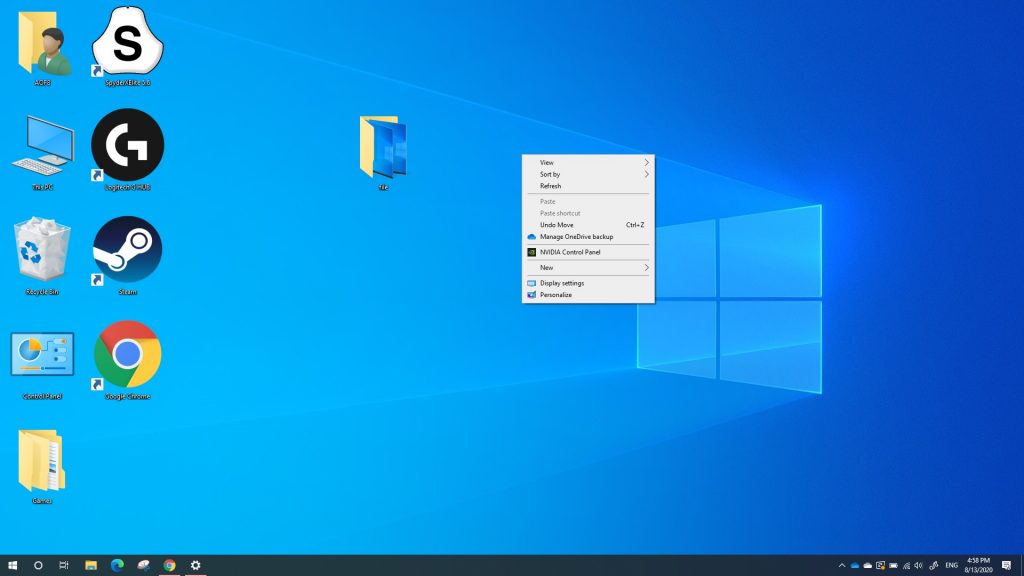Image resolution: width=1024 pixels, height=576 pixels.
Task: Launch Microsoft Edge from the taskbar
Action: [x=117, y=566]
